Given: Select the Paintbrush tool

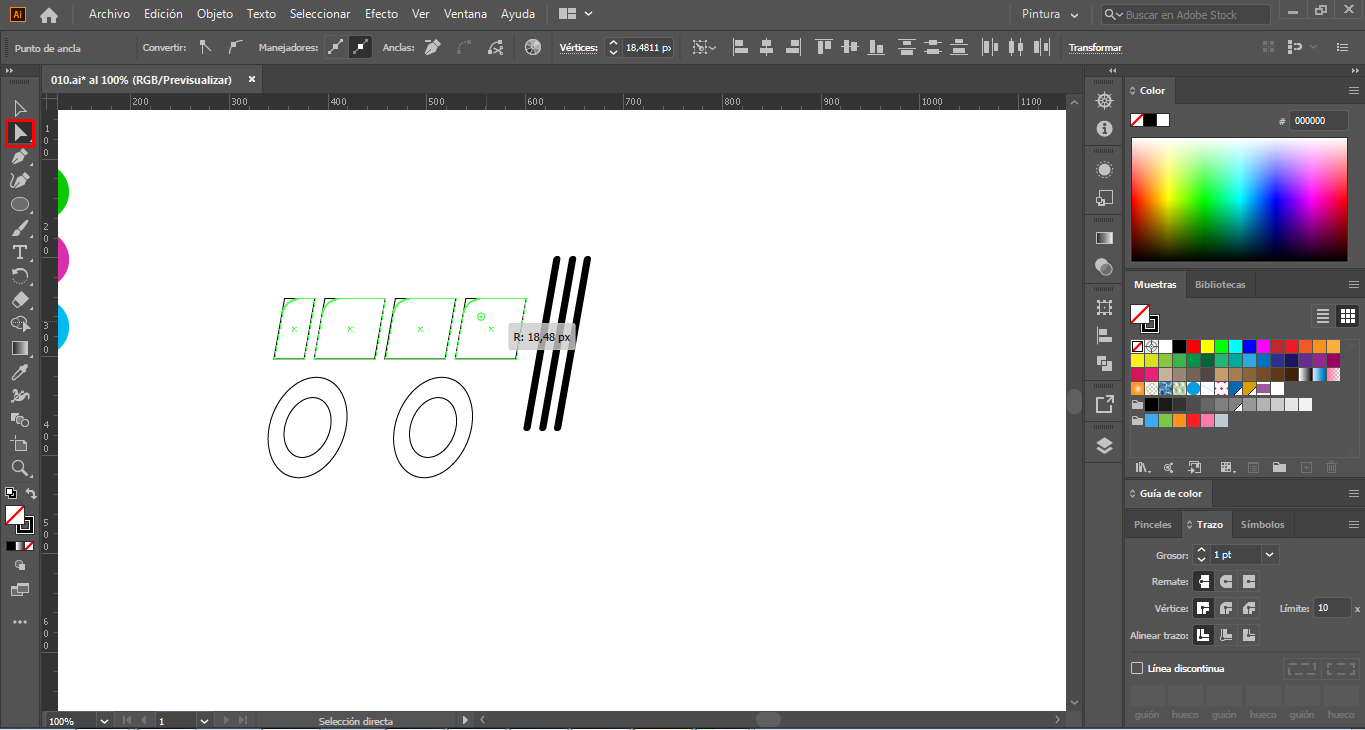Looking at the screenshot, I should click(x=20, y=228).
